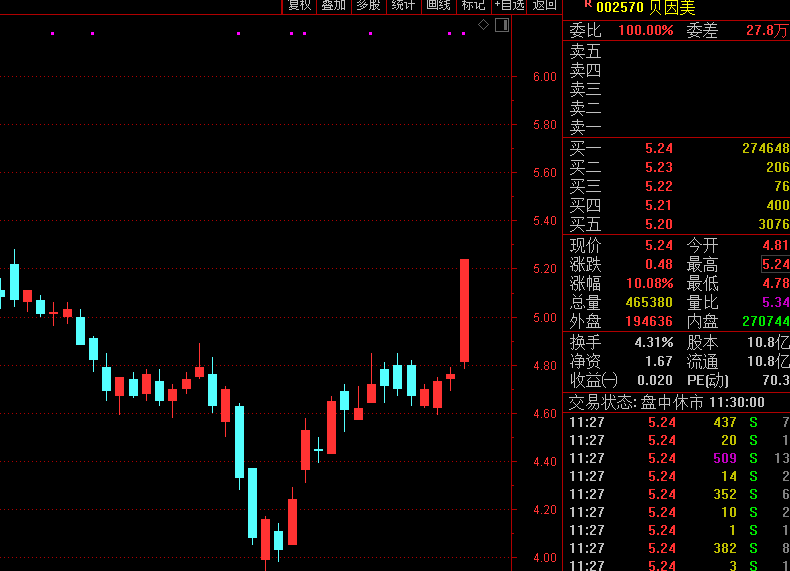The image size is (790, 571).
Task: Click the large red limit-up candlestick
Action: point(464,310)
